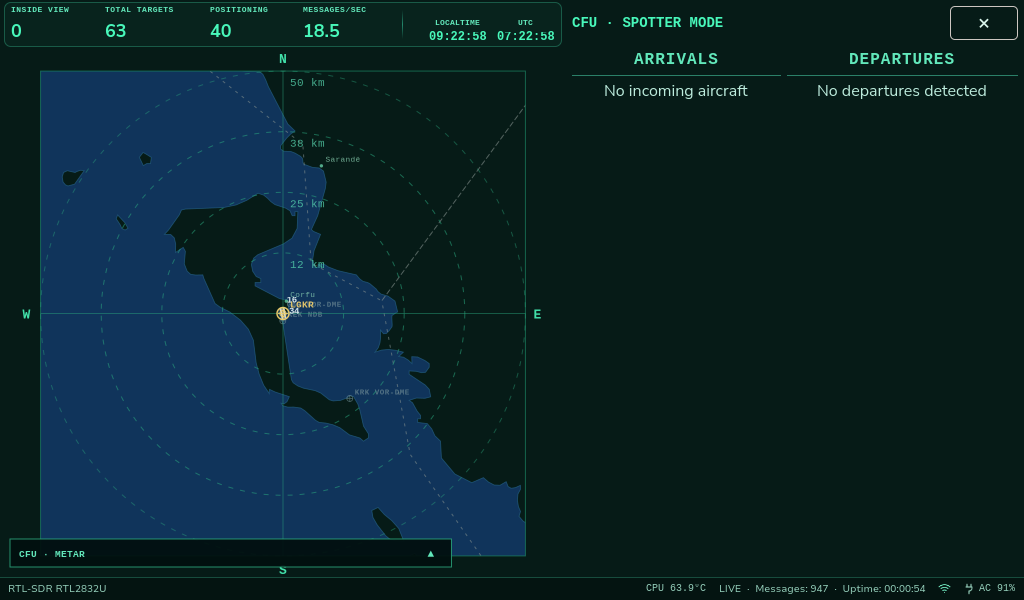The width and height of the screenshot is (1024, 600).
Task: Click the Sarandë town dot
Action: tap(321, 166)
